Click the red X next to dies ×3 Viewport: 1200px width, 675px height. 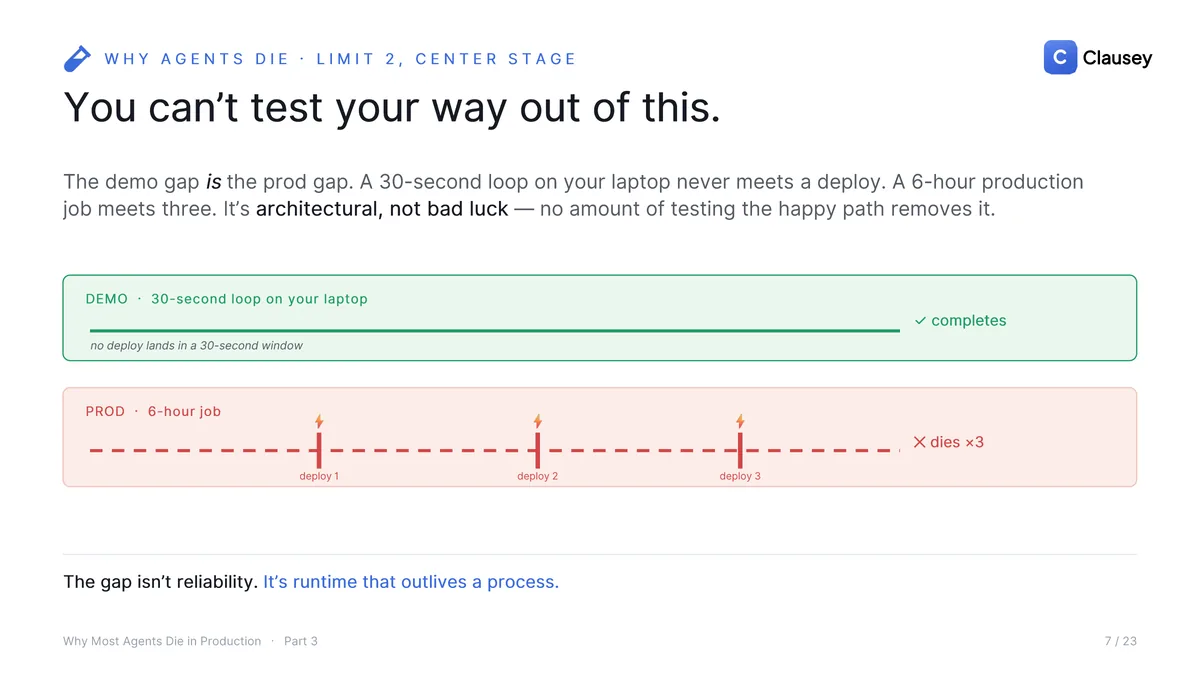click(x=920, y=442)
